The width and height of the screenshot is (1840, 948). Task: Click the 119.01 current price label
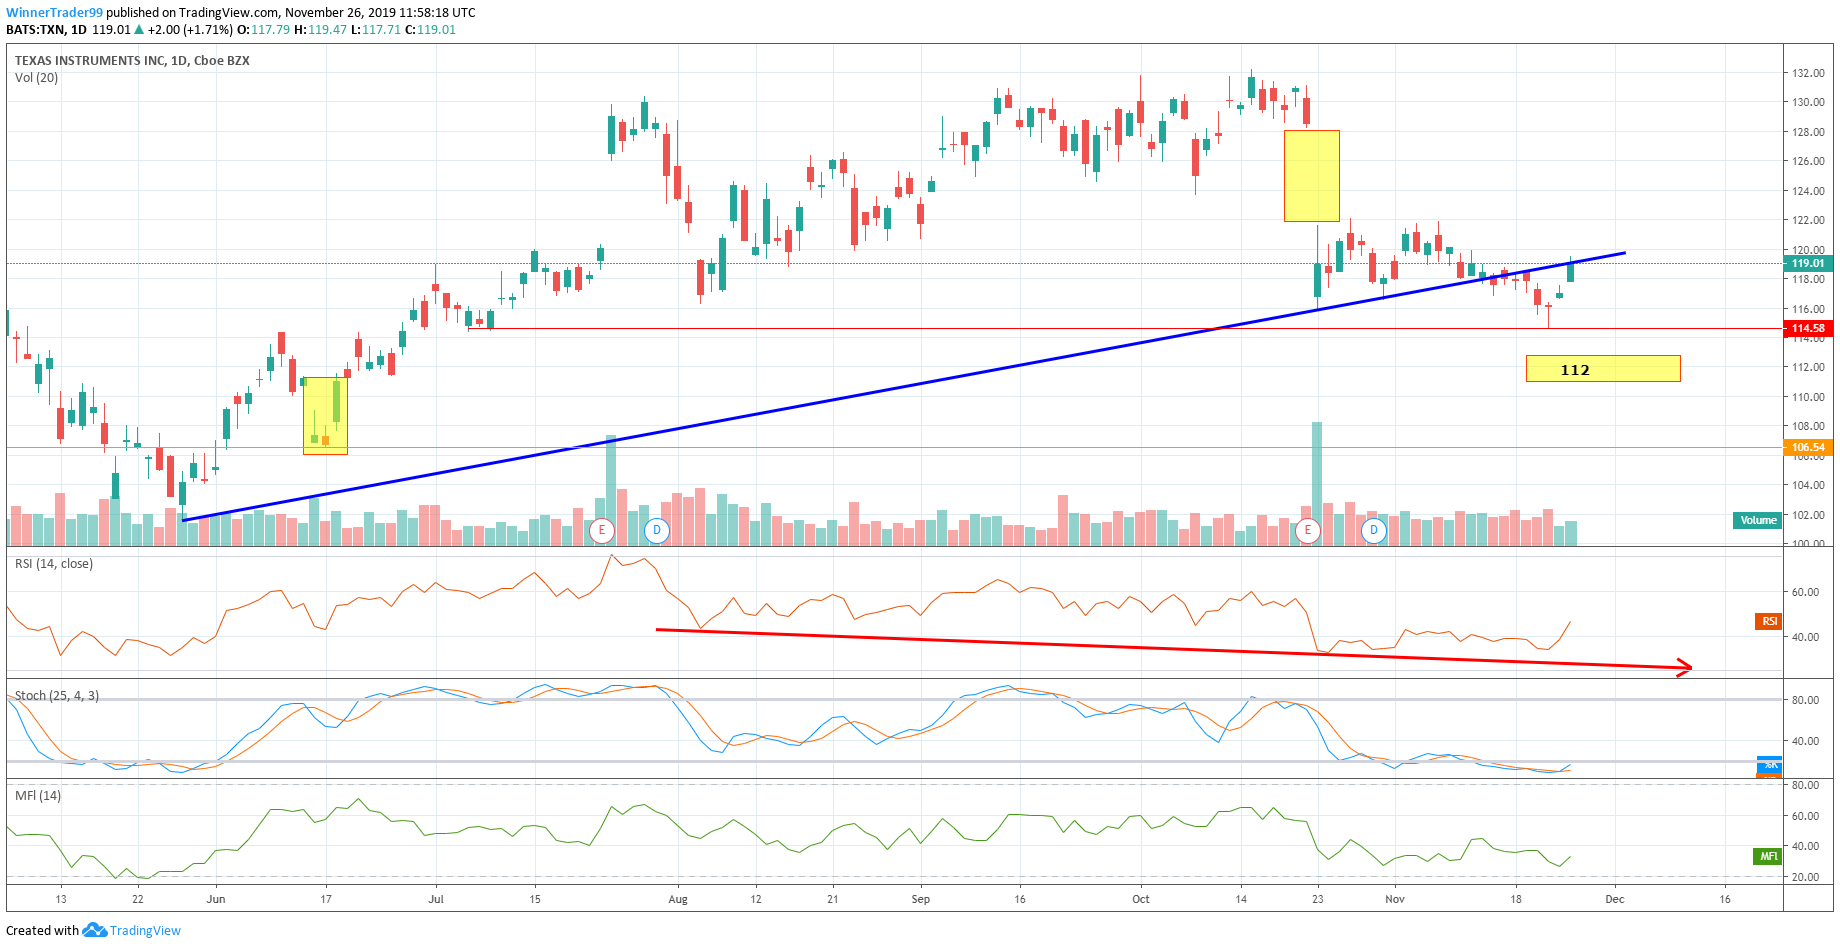click(x=1808, y=263)
